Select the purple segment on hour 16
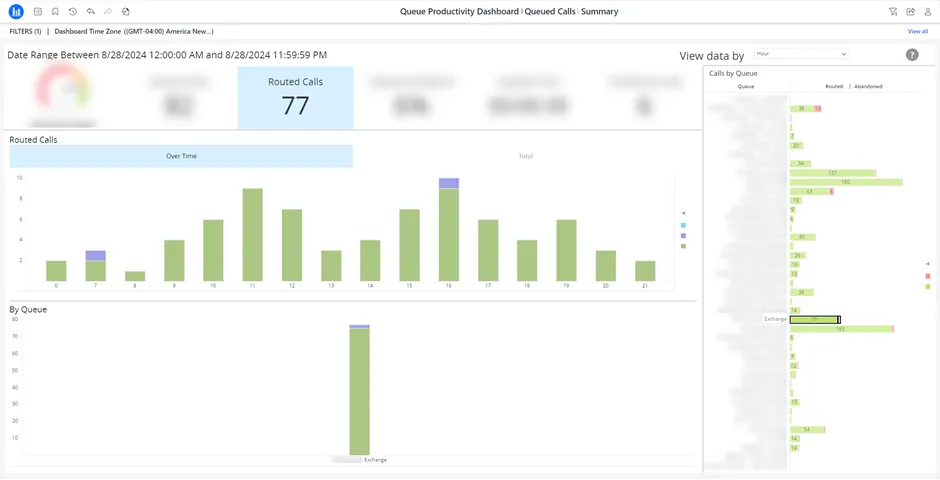940x480 pixels. [x=448, y=183]
